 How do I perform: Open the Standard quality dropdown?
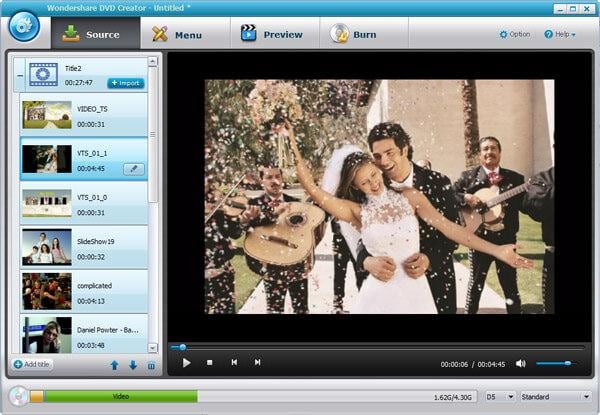[555, 397]
